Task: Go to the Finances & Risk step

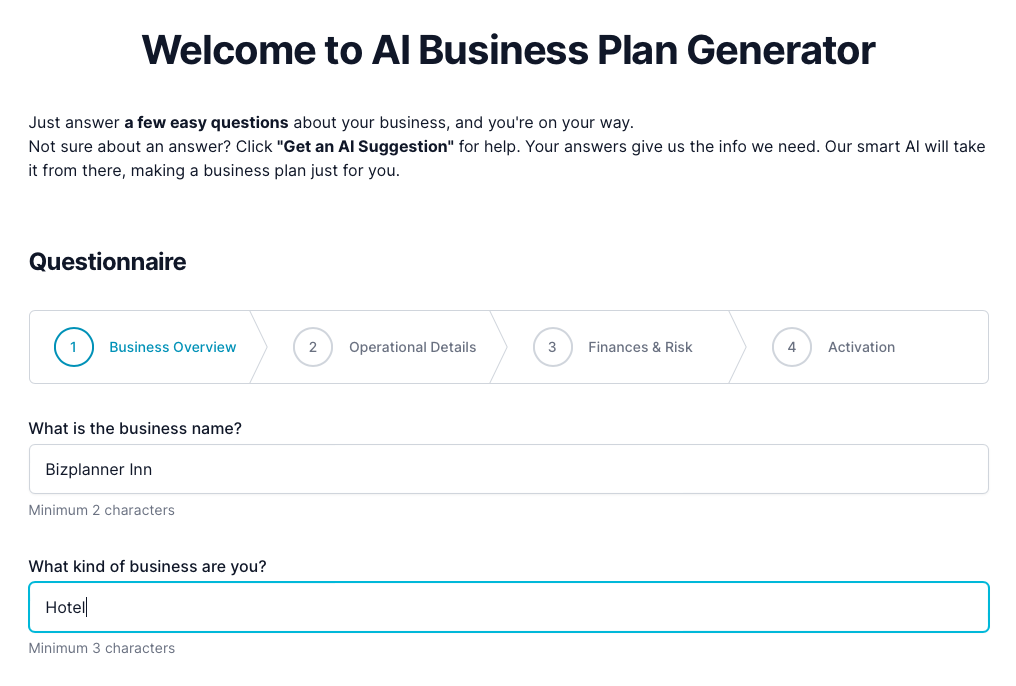Action: point(640,347)
